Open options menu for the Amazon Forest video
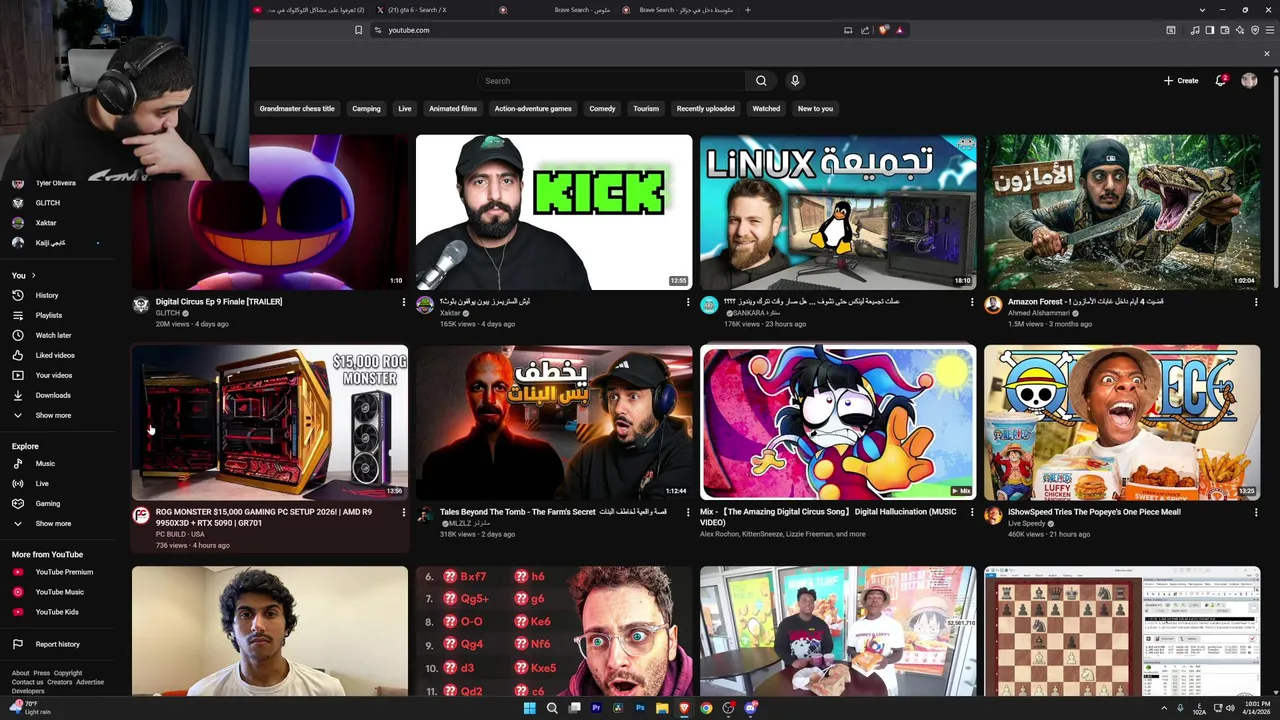 pos(1256,302)
